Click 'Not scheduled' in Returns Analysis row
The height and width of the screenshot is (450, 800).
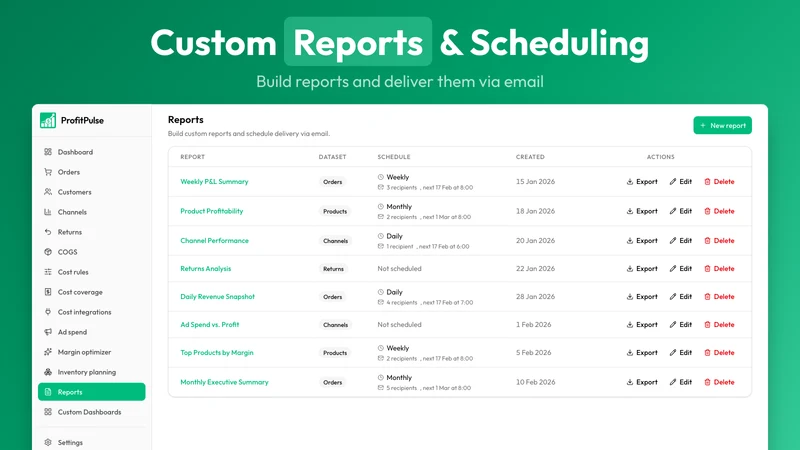(399, 268)
